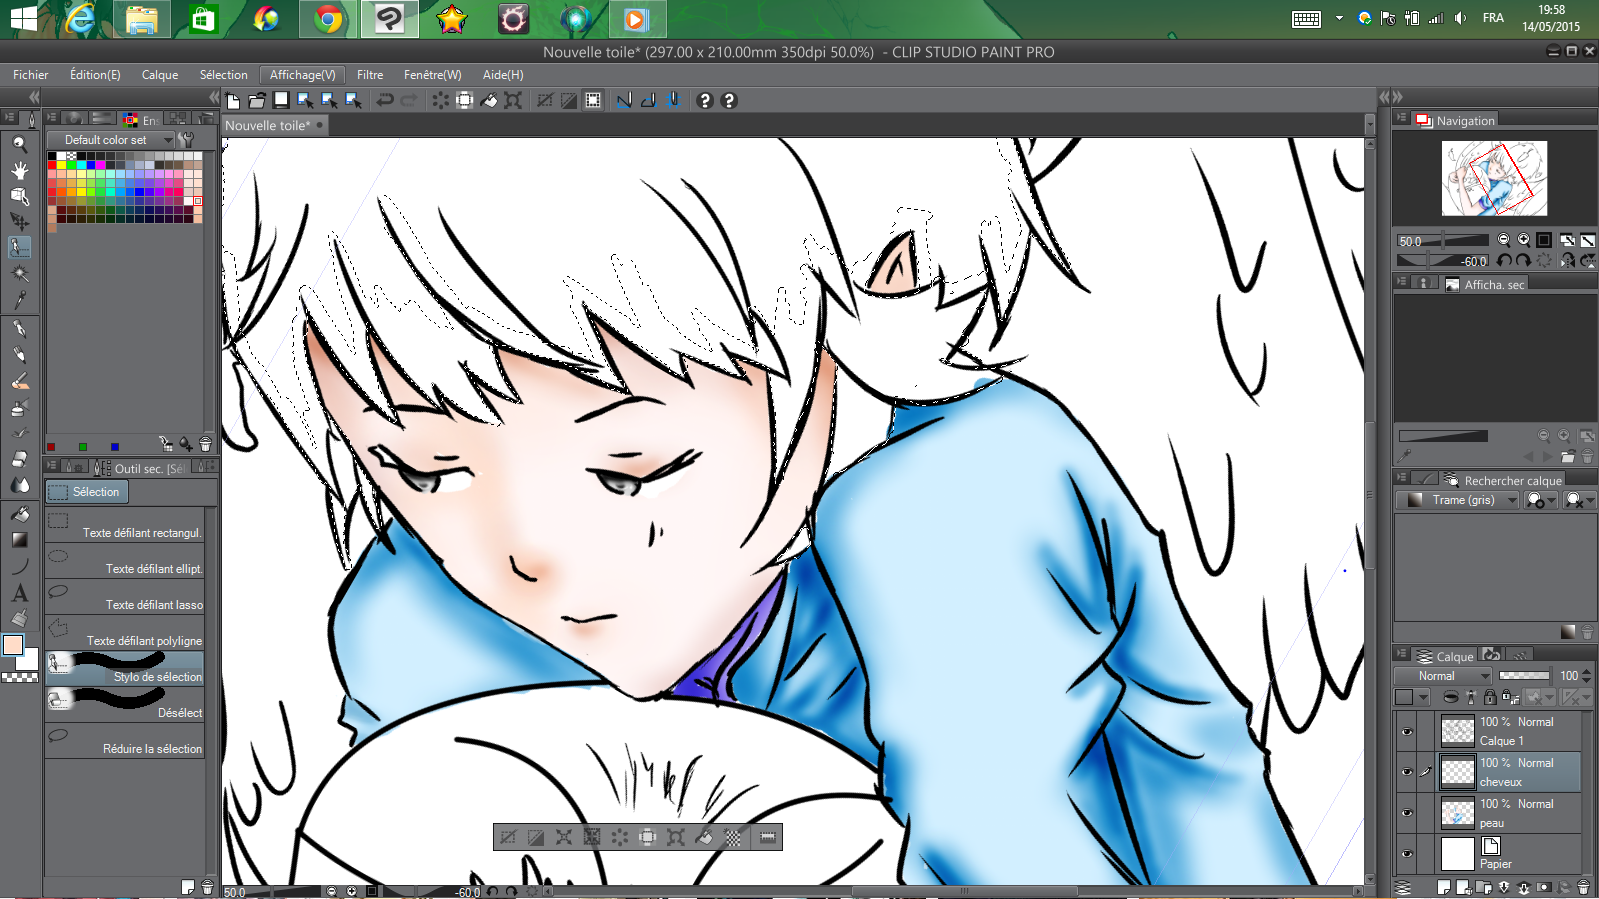The height and width of the screenshot is (899, 1599).
Task: Open Édition(E) menu
Action: click(x=95, y=75)
